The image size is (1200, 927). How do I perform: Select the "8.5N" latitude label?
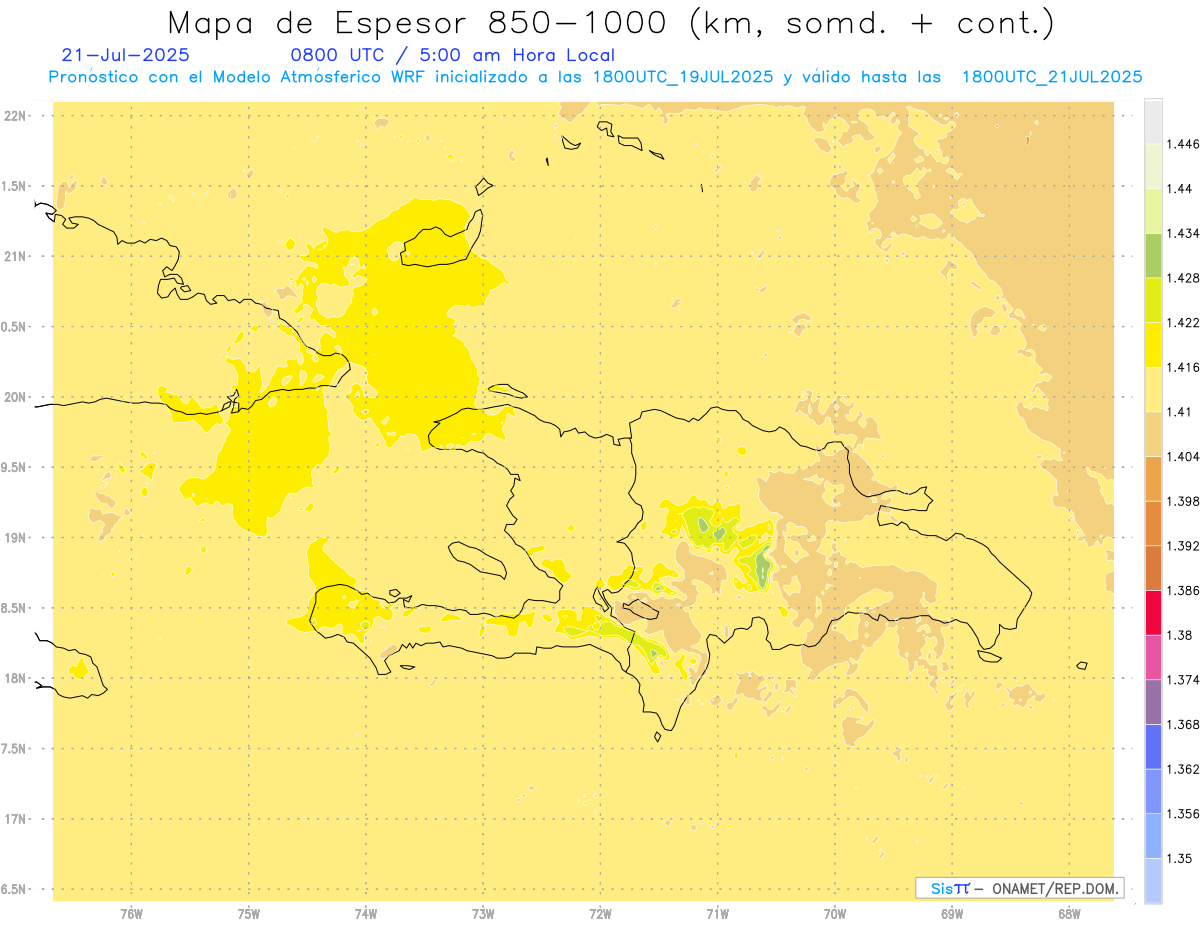[15, 608]
